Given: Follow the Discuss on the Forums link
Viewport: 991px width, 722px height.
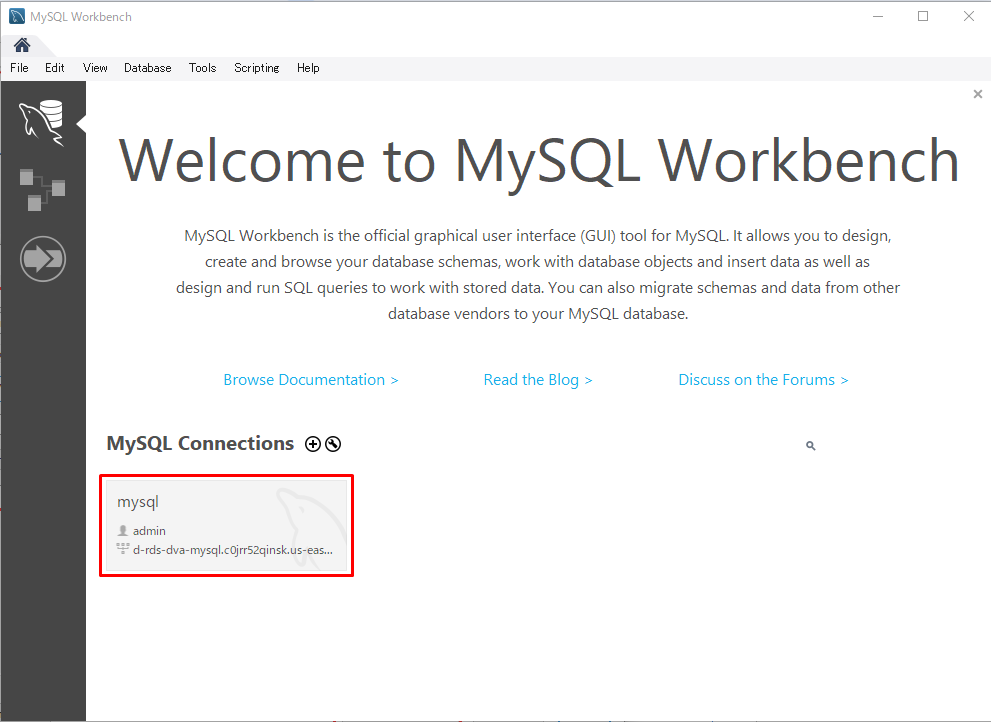Looking at the screenshot, I should (x=762, y=380).
